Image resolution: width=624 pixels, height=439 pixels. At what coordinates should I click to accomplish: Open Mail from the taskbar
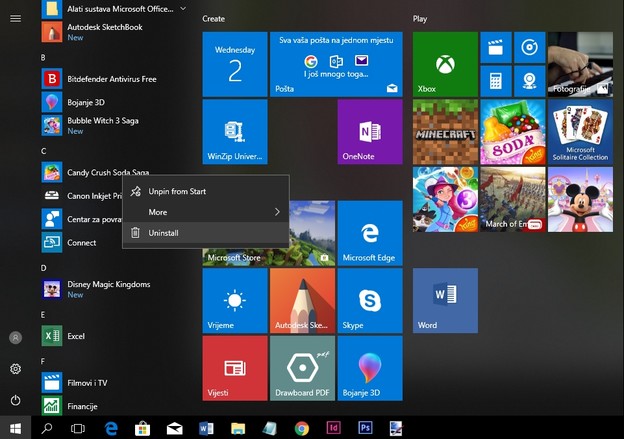coord(174,428)
